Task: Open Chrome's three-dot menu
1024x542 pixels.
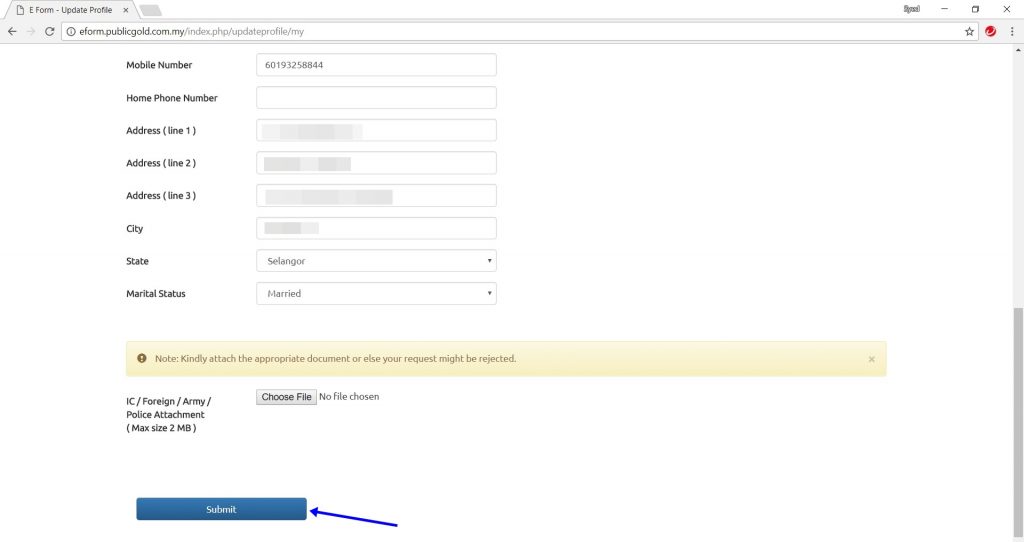Action: point(1012,31)
